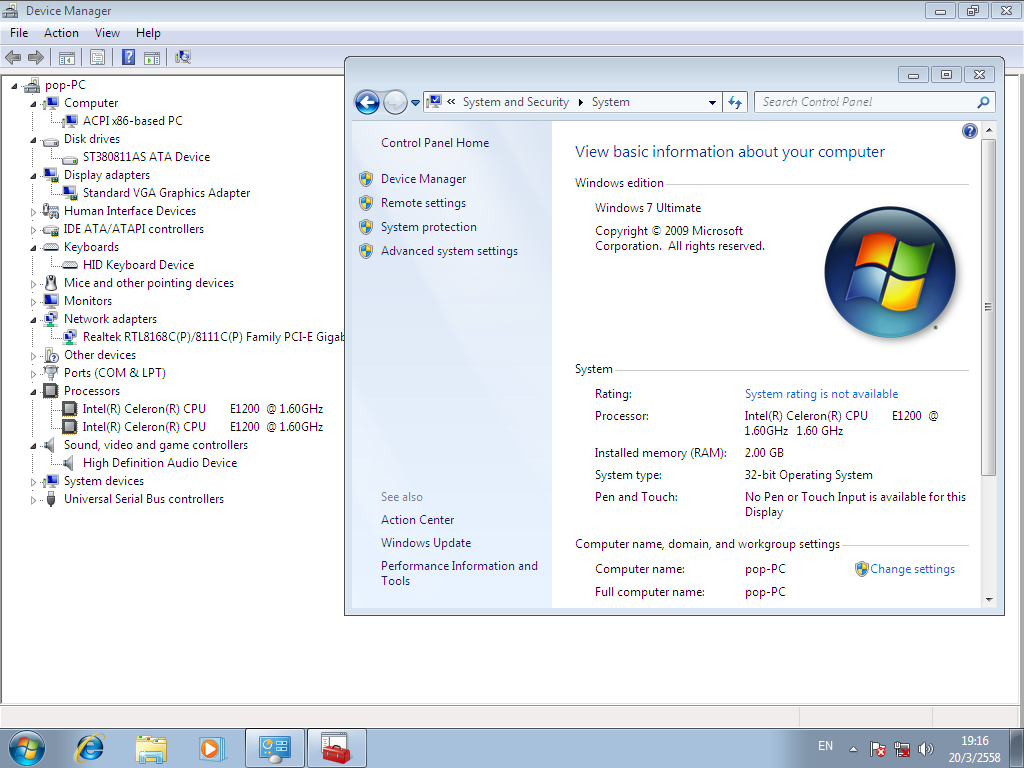The width and height of the screenshot is (1024, 768).
Task: Click the System window Back button
Action: 367,102
